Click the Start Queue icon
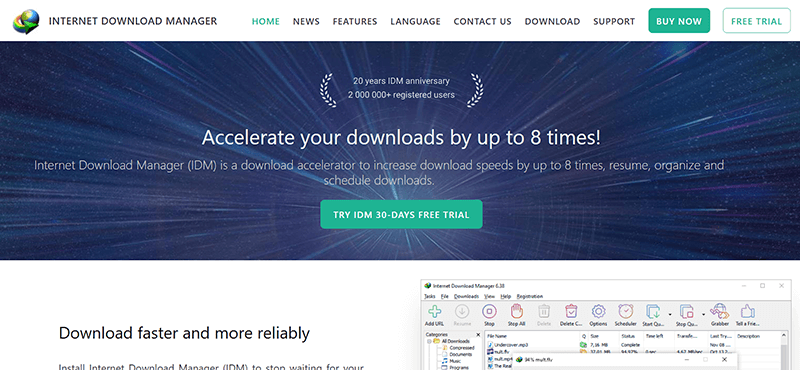Viewport: 800px width, 370px height. click(654, 311)
